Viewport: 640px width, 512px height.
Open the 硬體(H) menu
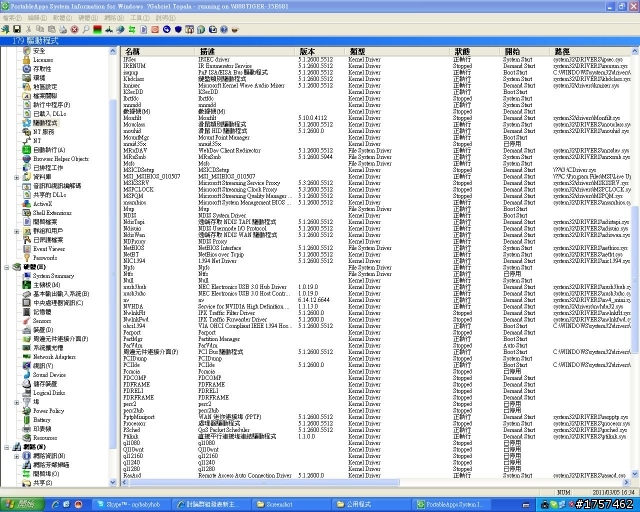click(x=88, y=18)
